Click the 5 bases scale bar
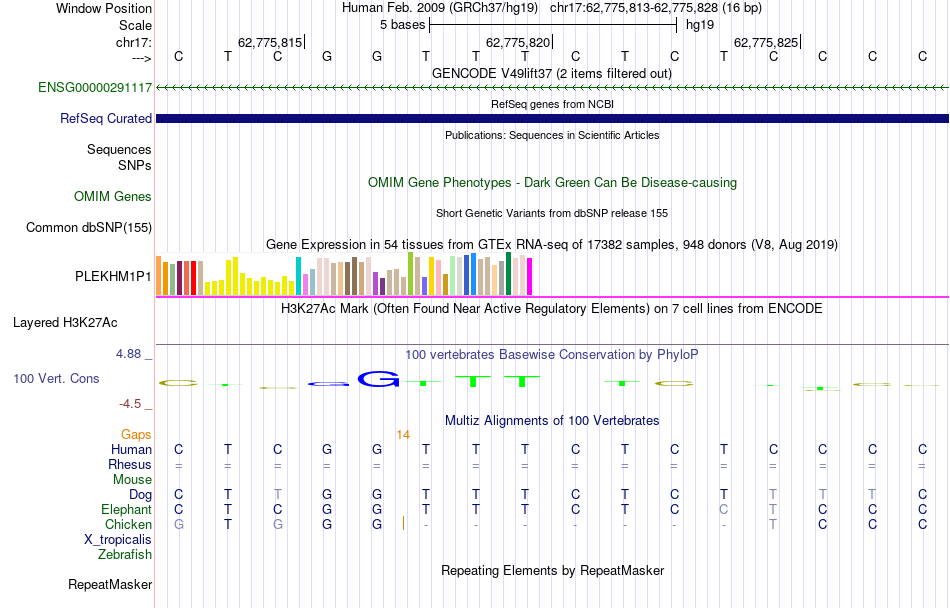This screenshot has height=608, width=950. tap(553, 25)
